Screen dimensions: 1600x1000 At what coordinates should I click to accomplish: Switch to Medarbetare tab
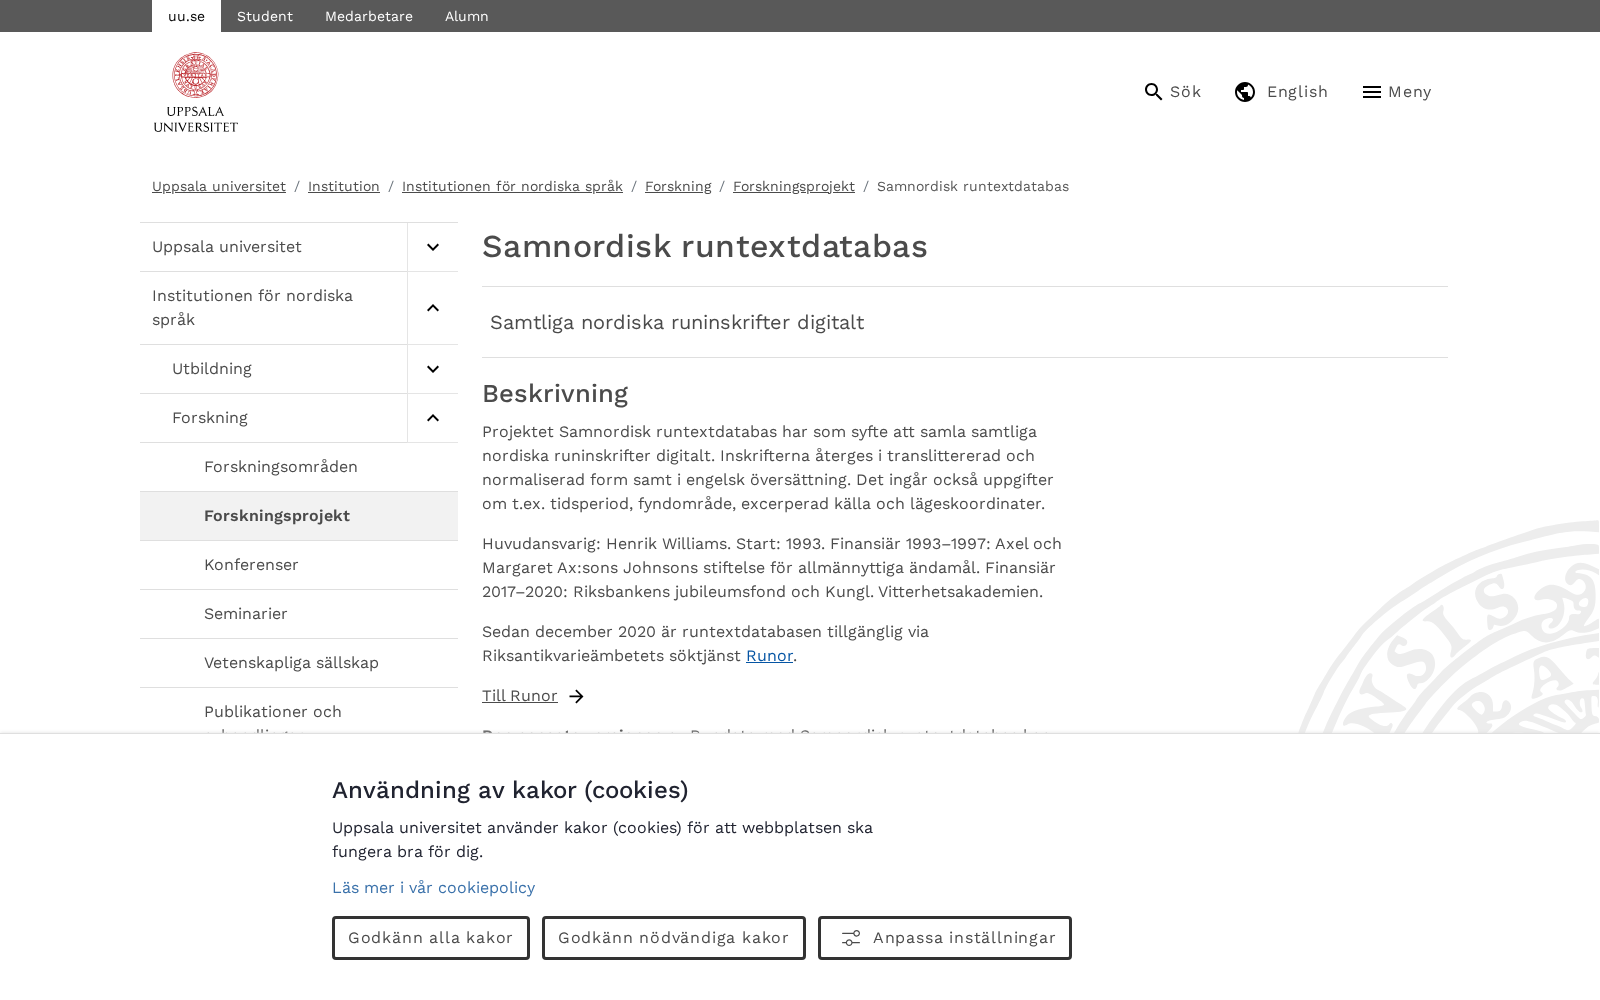[x=369, y=16]
